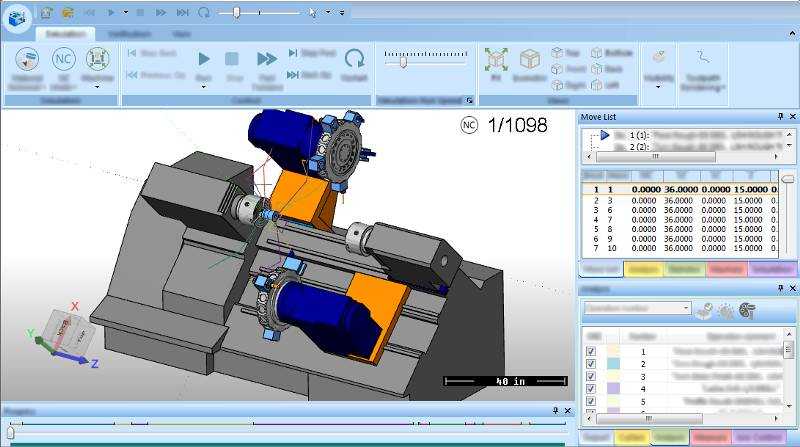Toggle the checkbox for operation 5
The image size is (800, 447).
(591, 402)
